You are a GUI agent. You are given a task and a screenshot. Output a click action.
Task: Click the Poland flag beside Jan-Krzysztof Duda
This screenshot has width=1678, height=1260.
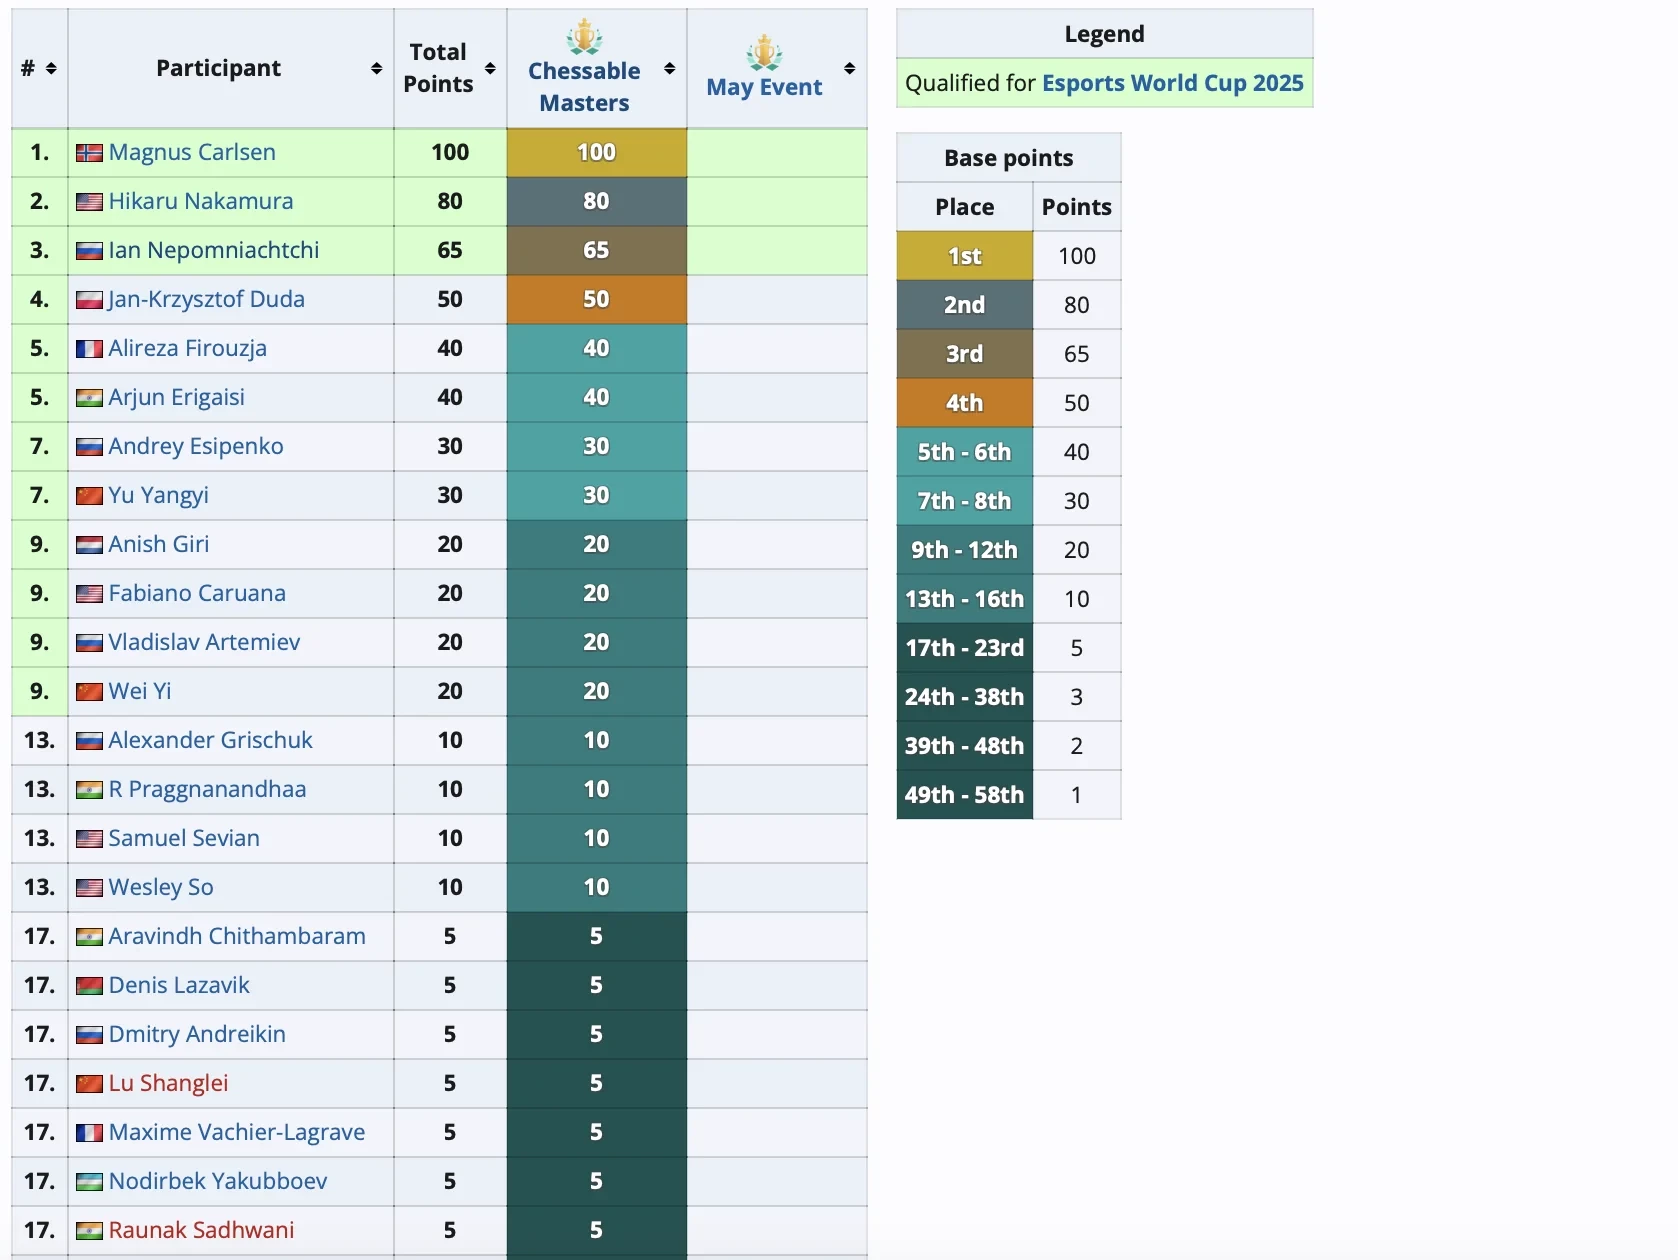click(89, 300)
